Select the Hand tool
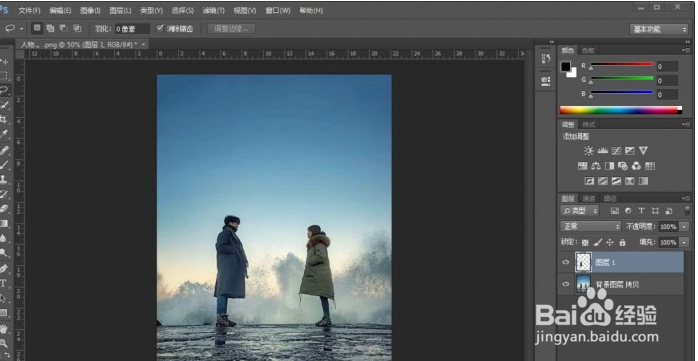This screenshot has width=698, height=361. [x=4, y=329]
